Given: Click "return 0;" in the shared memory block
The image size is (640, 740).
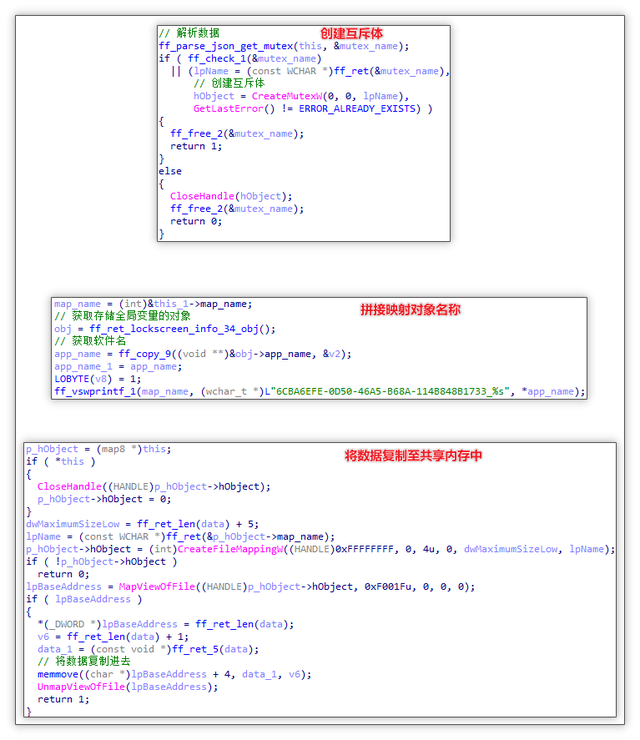Looking at the screenshot, I should [63, 574].
